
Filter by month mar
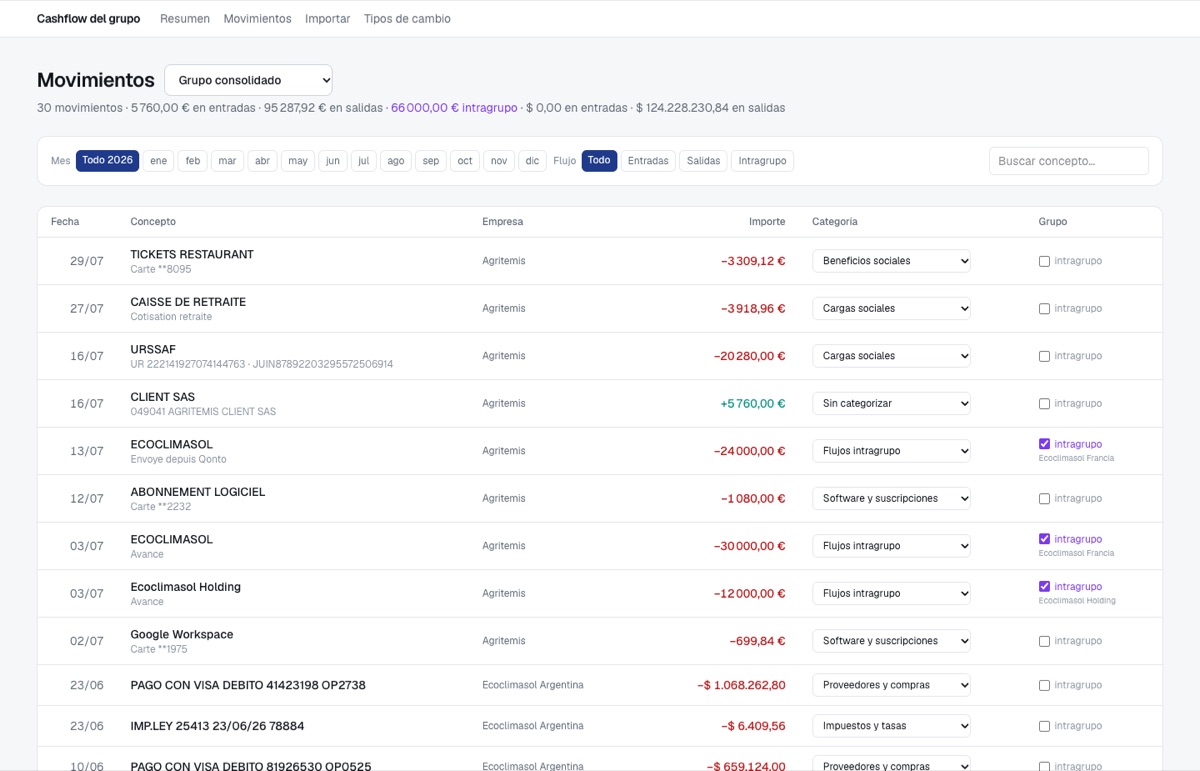click(x=227, y=161)
